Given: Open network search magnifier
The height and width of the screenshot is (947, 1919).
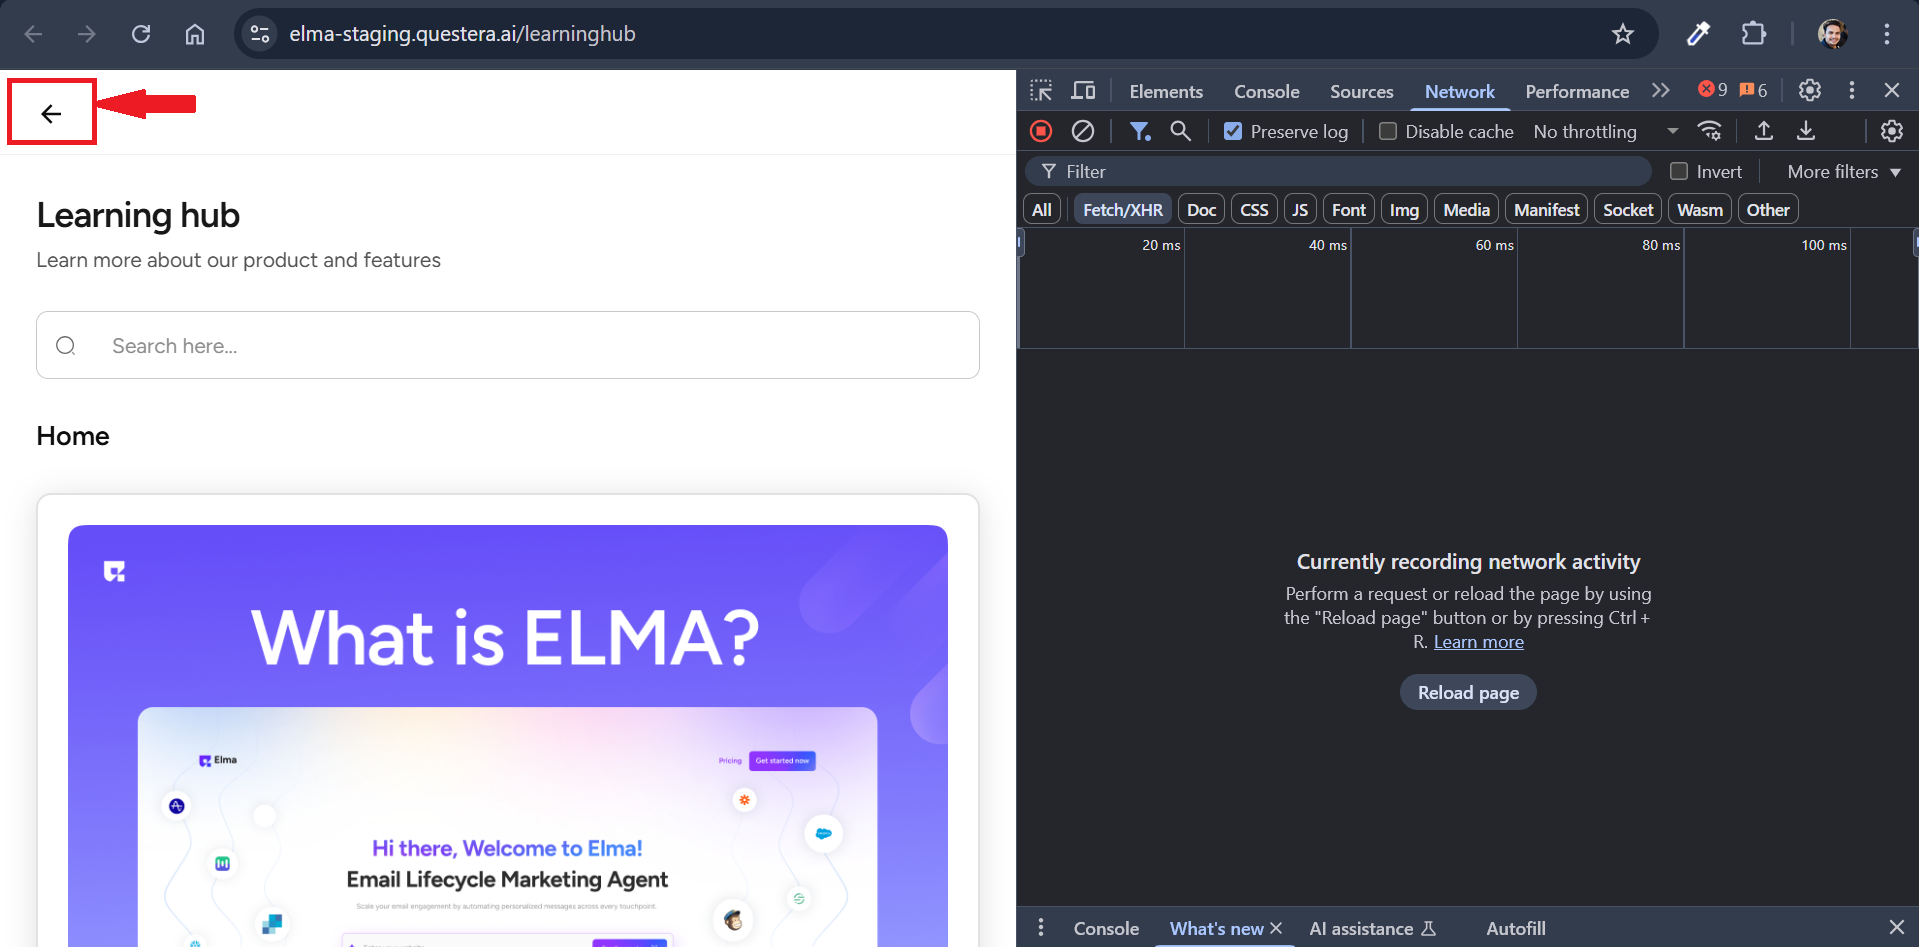Looking at the screenshot, I should click(1181, 131).
